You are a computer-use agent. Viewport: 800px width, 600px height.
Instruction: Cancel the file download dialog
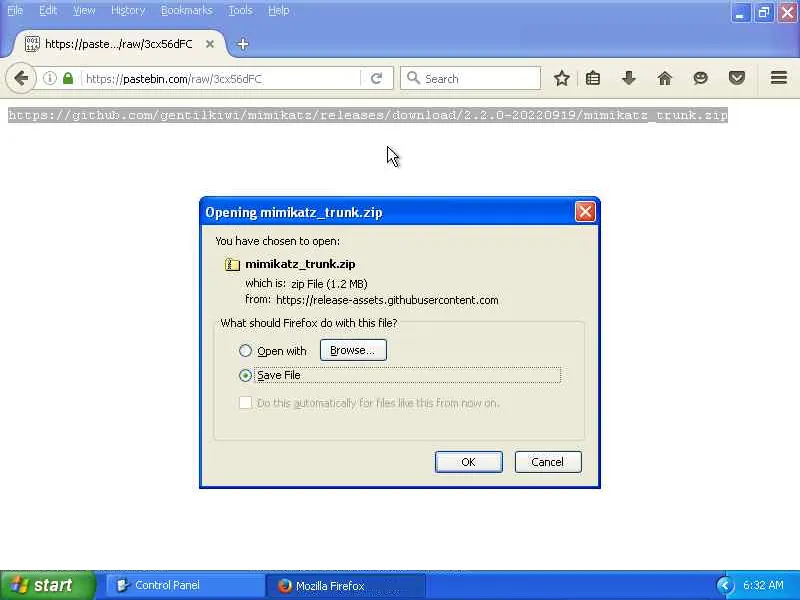click(x=547, y=462)
